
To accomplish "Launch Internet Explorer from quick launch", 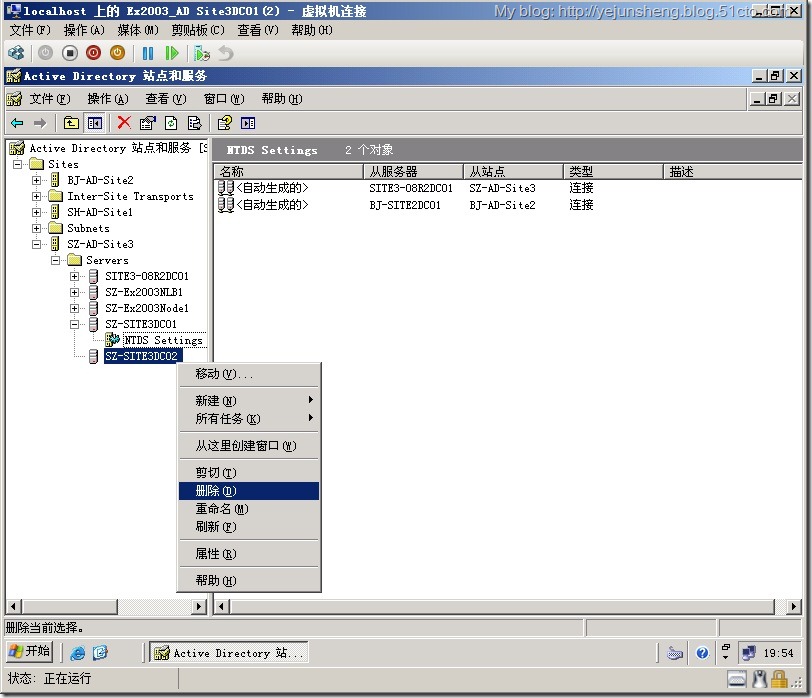I will pyautogui.click(x=78, y=652).
